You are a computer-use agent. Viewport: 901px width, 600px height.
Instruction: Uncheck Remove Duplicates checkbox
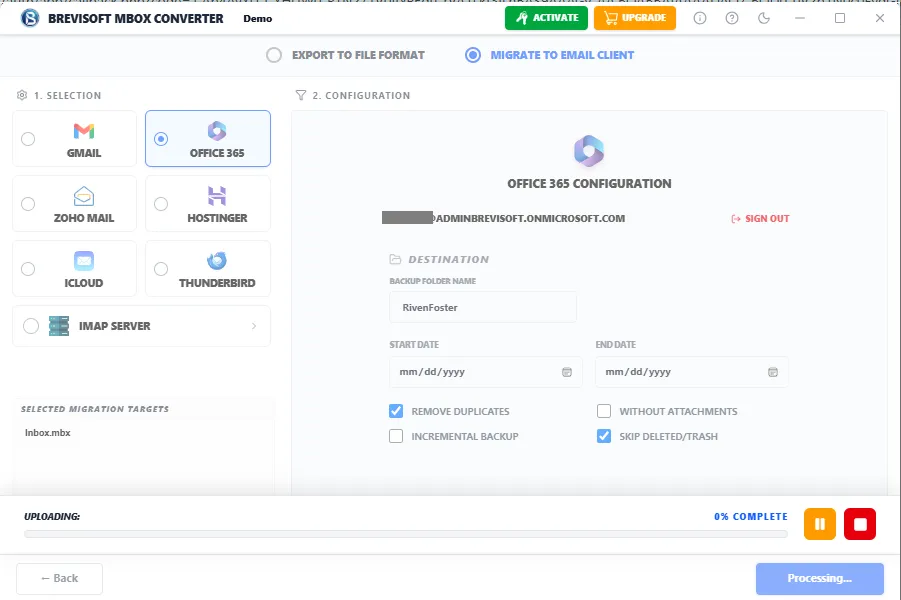point(396,411)
